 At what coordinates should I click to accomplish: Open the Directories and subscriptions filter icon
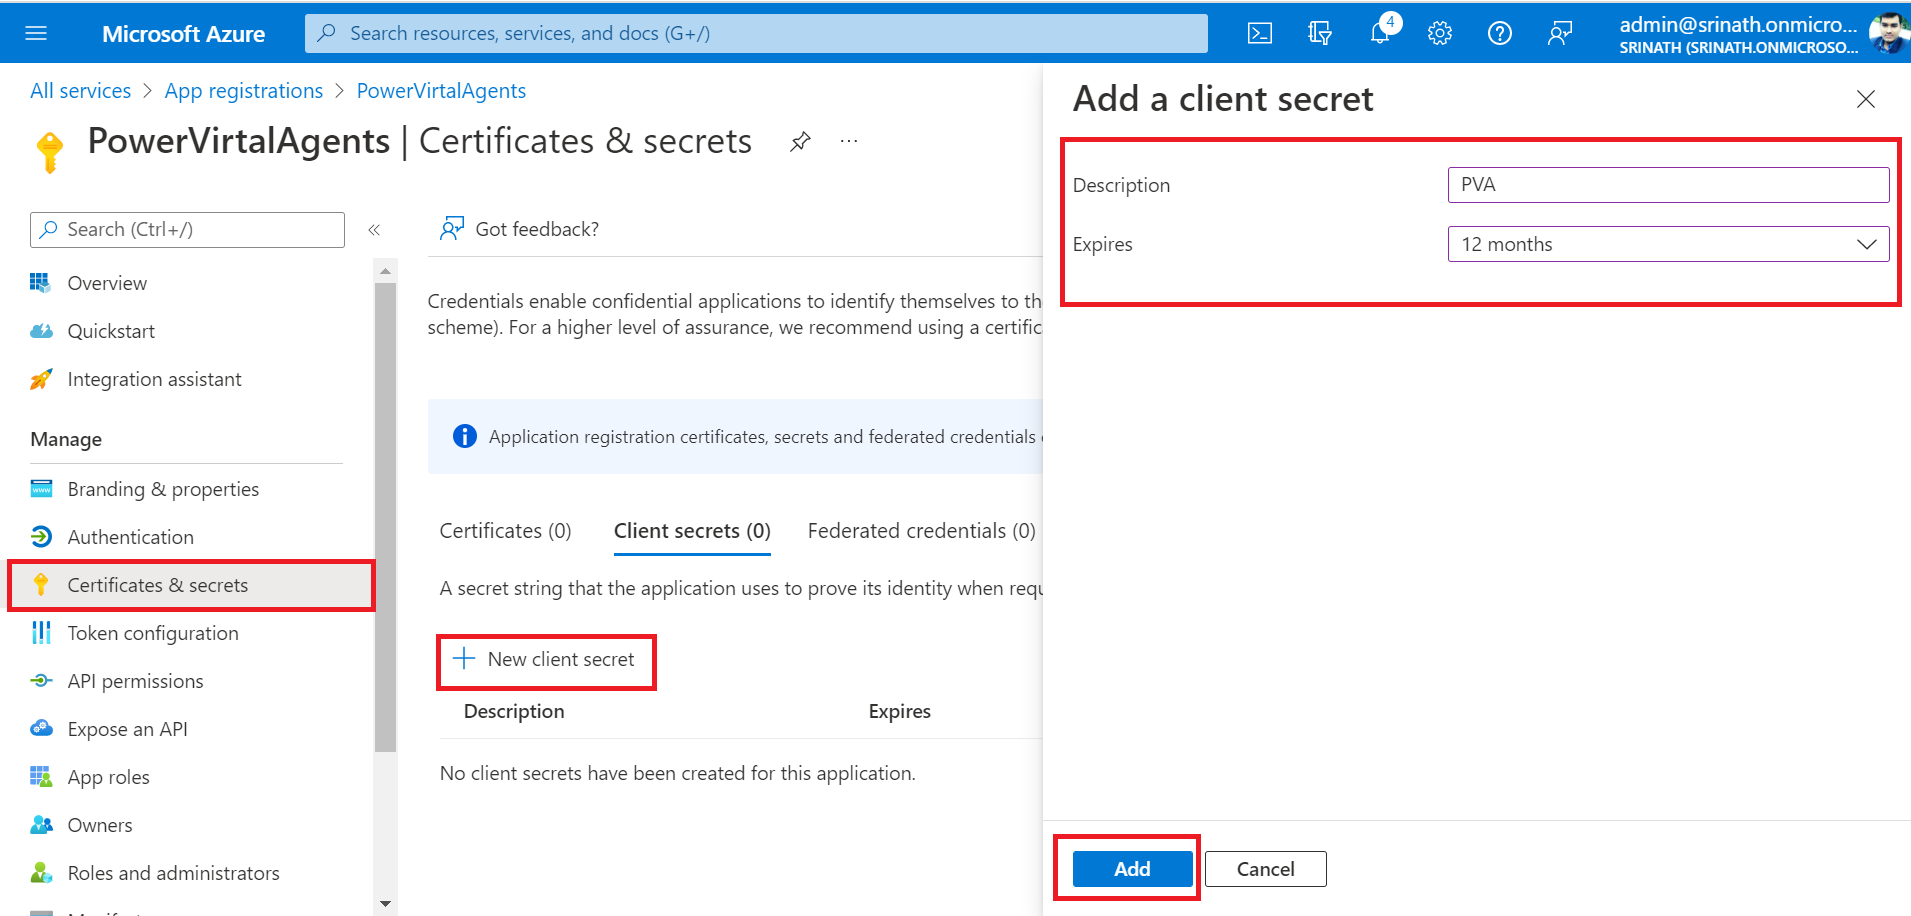[1320, 33]
